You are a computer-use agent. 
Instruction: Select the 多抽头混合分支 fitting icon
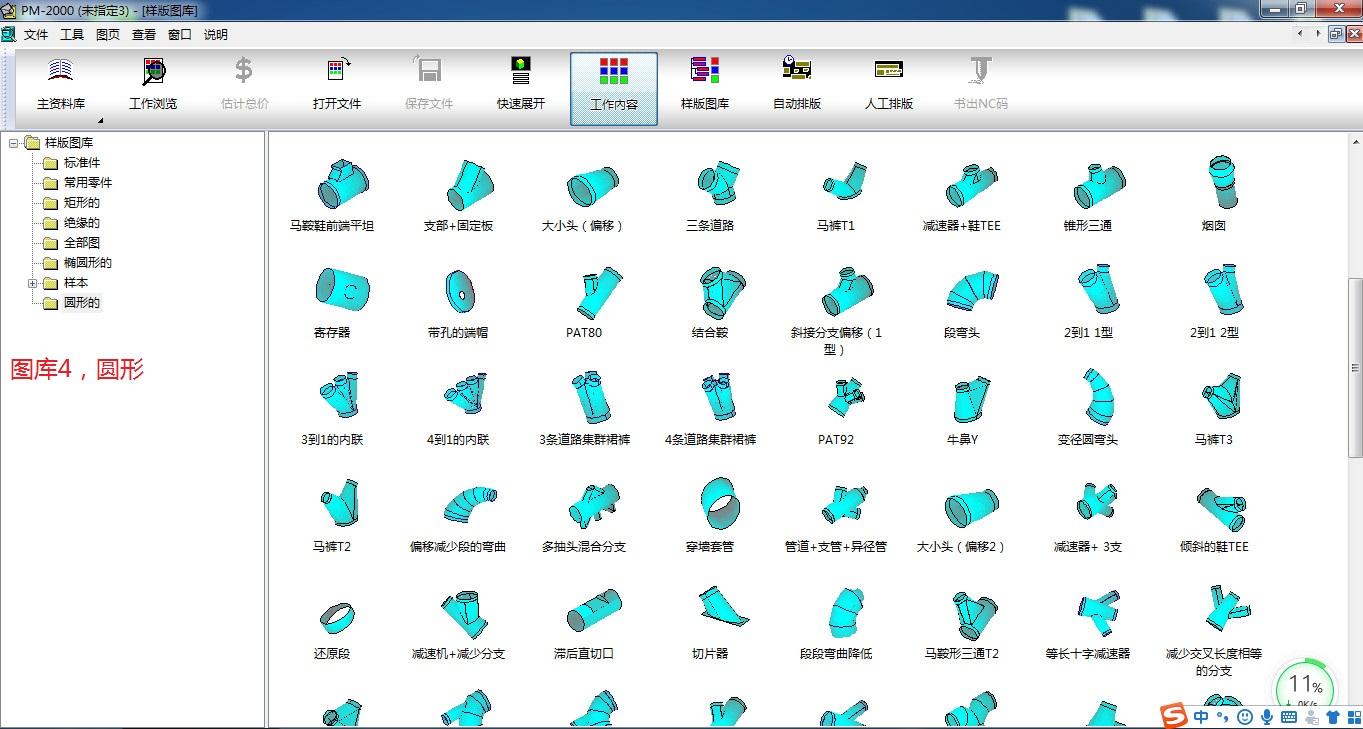point(595,505)
